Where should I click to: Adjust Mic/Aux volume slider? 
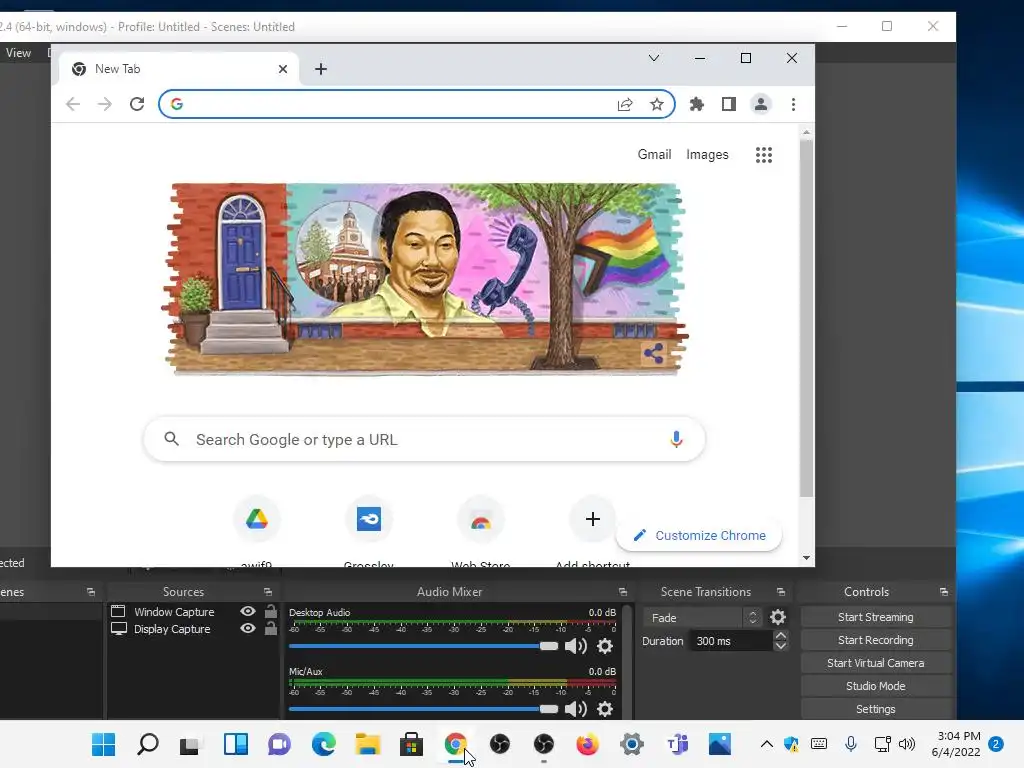click(423, 709)
